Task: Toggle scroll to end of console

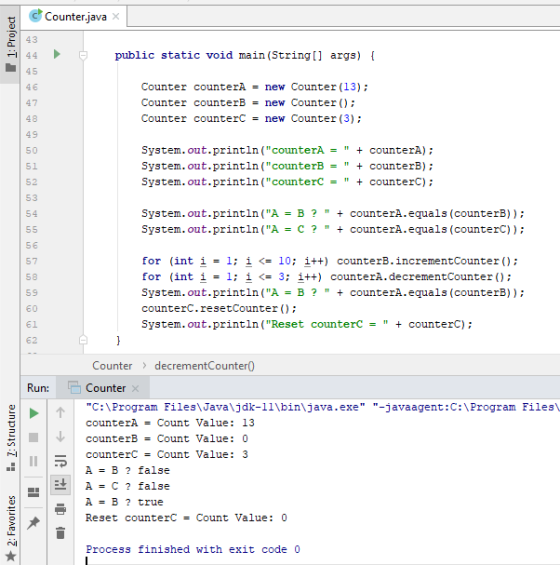Action: [60, 484]
